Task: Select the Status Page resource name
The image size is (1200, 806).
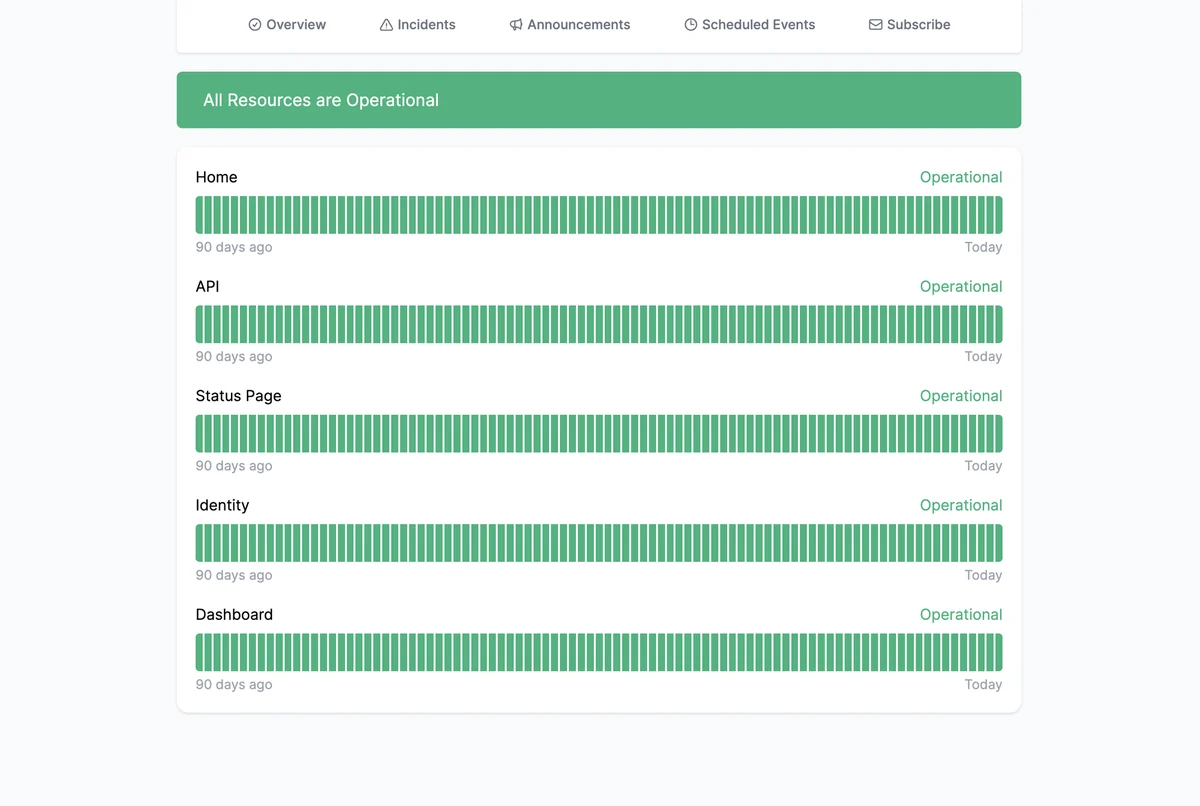Action: coord(238,396)
